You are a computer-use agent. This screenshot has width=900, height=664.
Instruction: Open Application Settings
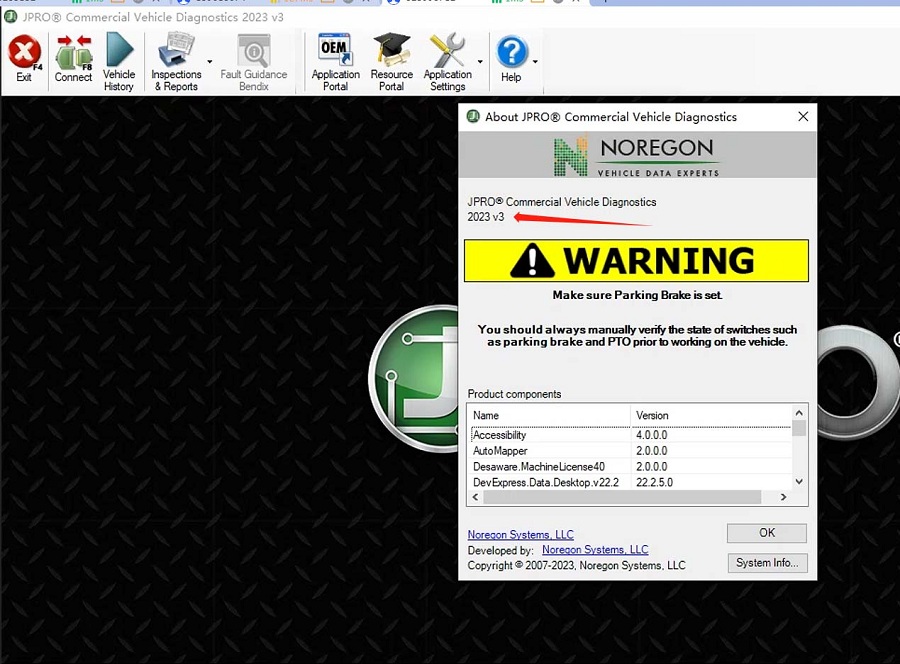[448, 61]
